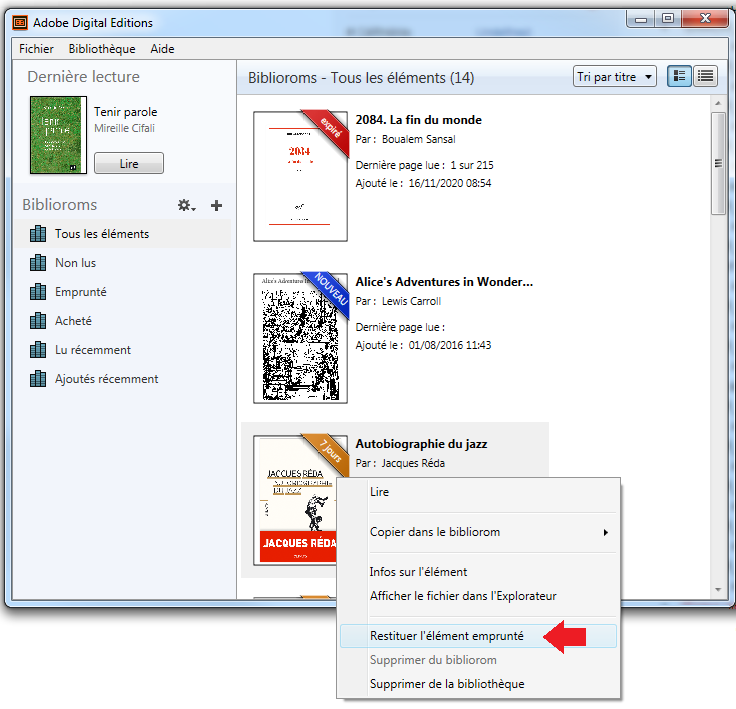Switch to thumbnail view mode
Image resolution: width=736 pixels, height=709 pixels.
(x=680, y=77)
